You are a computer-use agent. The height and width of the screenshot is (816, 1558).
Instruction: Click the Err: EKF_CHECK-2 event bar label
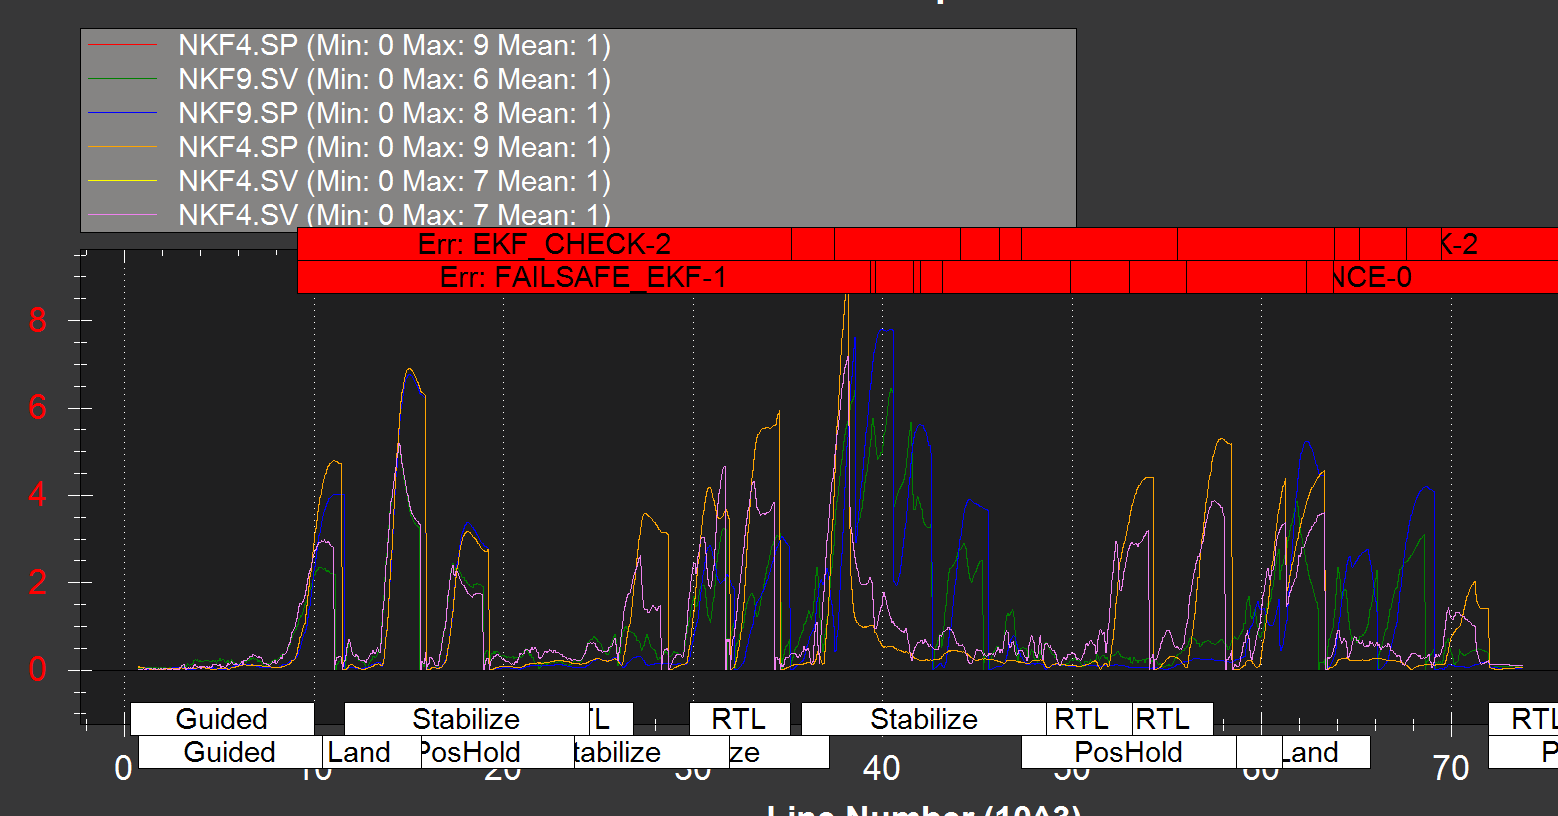click(544, 244)
